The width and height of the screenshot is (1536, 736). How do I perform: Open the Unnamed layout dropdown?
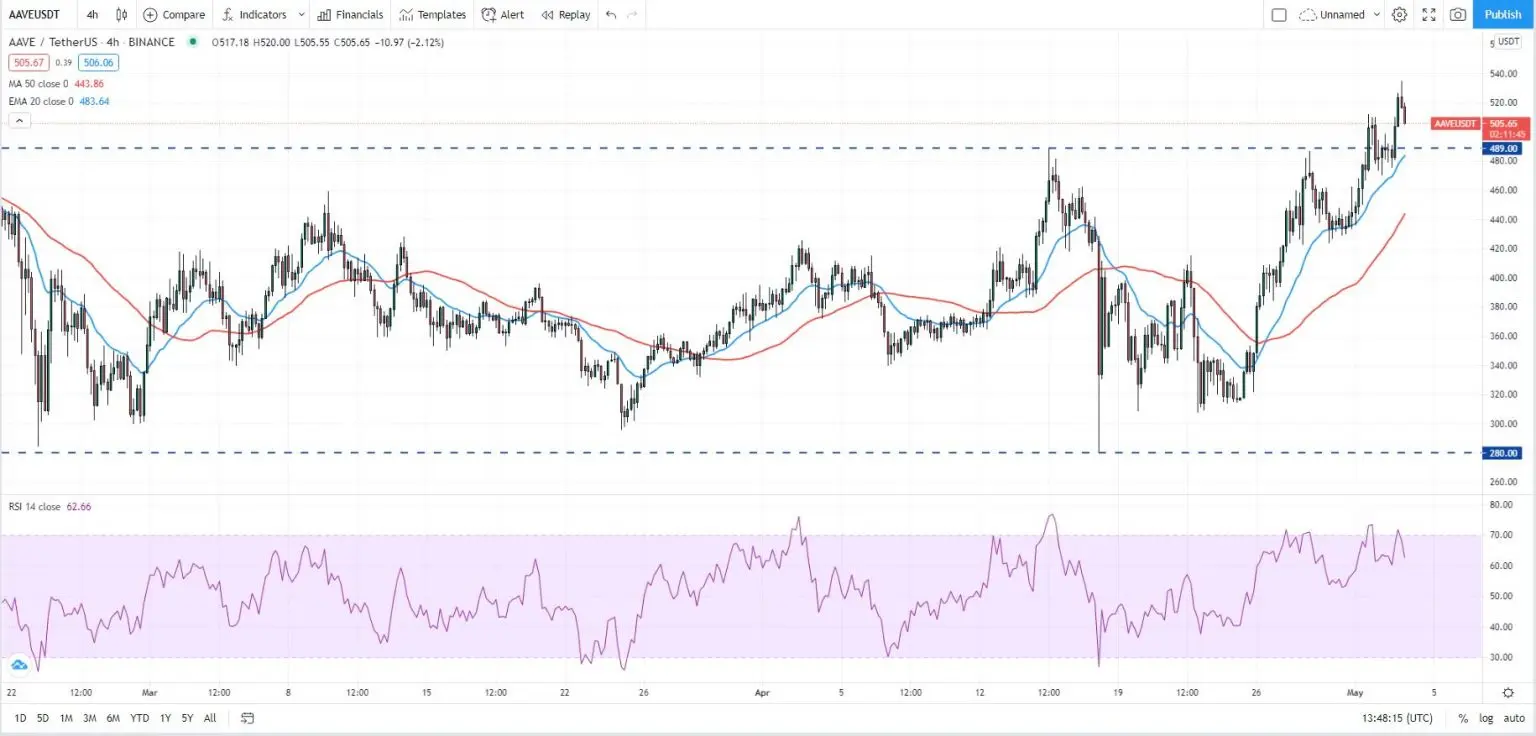pos(1340,15)
